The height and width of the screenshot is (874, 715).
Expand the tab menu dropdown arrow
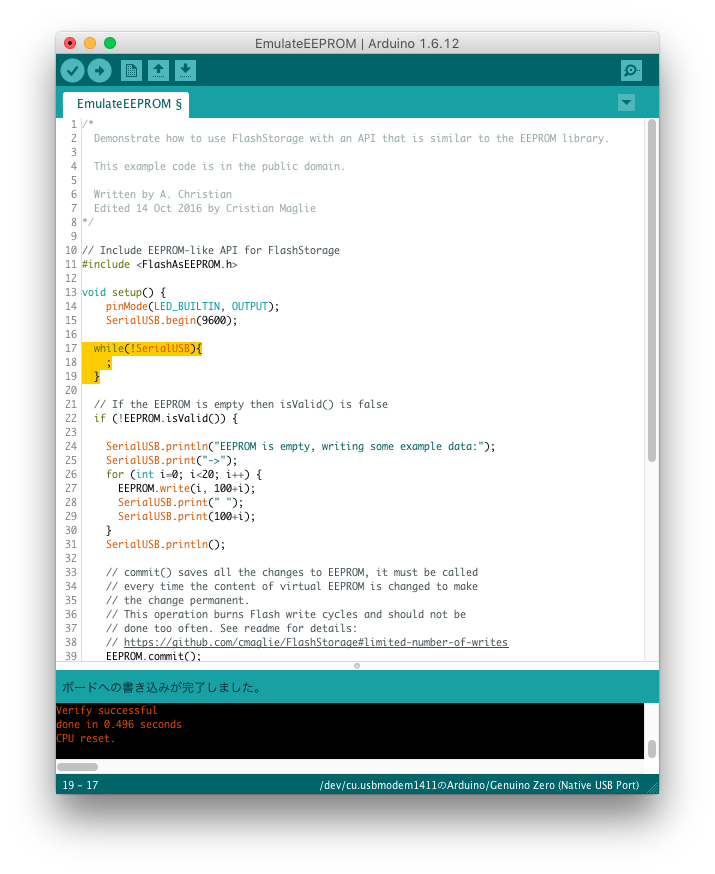click(x=626, y=103)
